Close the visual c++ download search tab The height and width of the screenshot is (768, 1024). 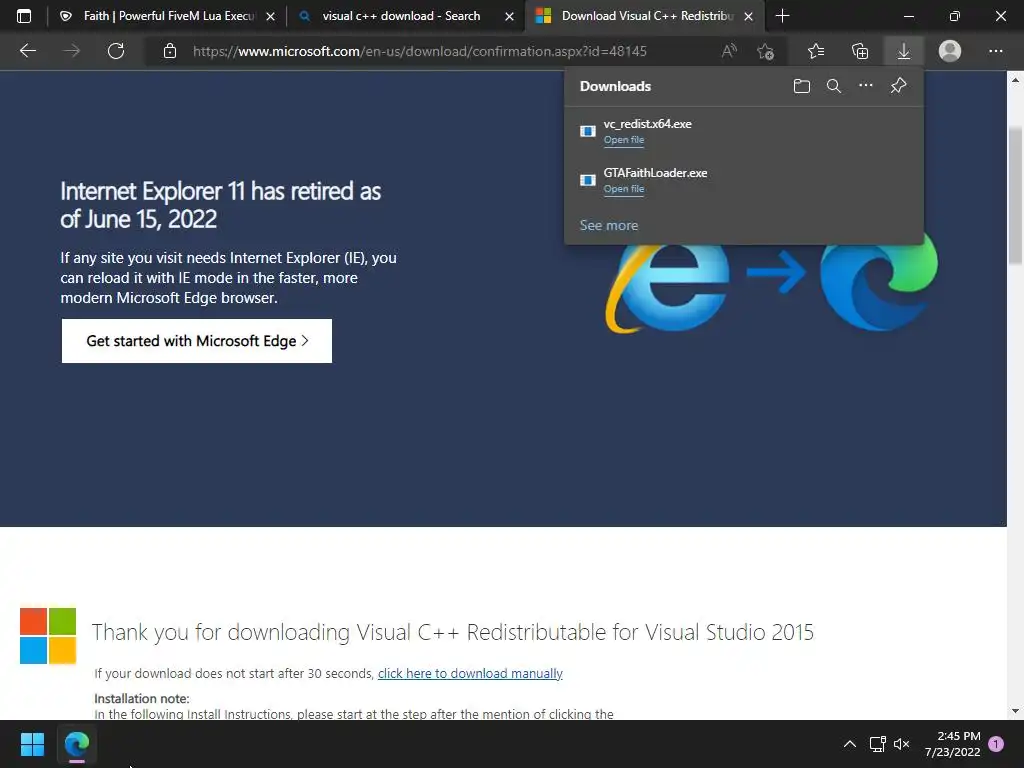click(509, 16)
